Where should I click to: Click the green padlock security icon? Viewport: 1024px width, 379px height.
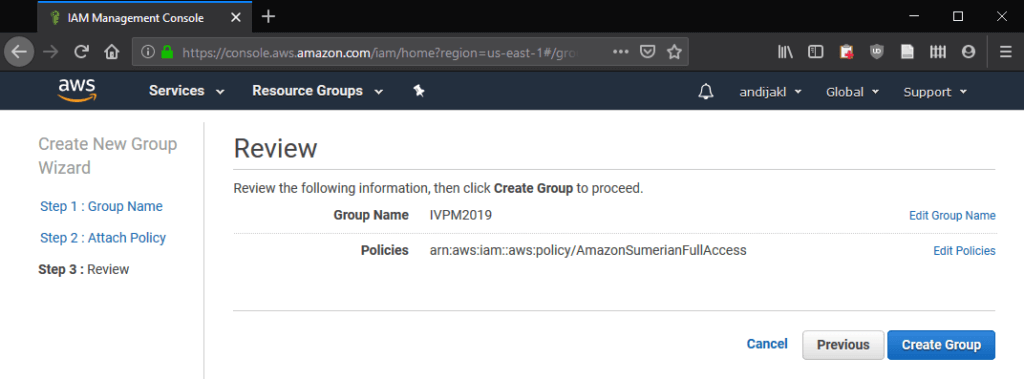167,52
